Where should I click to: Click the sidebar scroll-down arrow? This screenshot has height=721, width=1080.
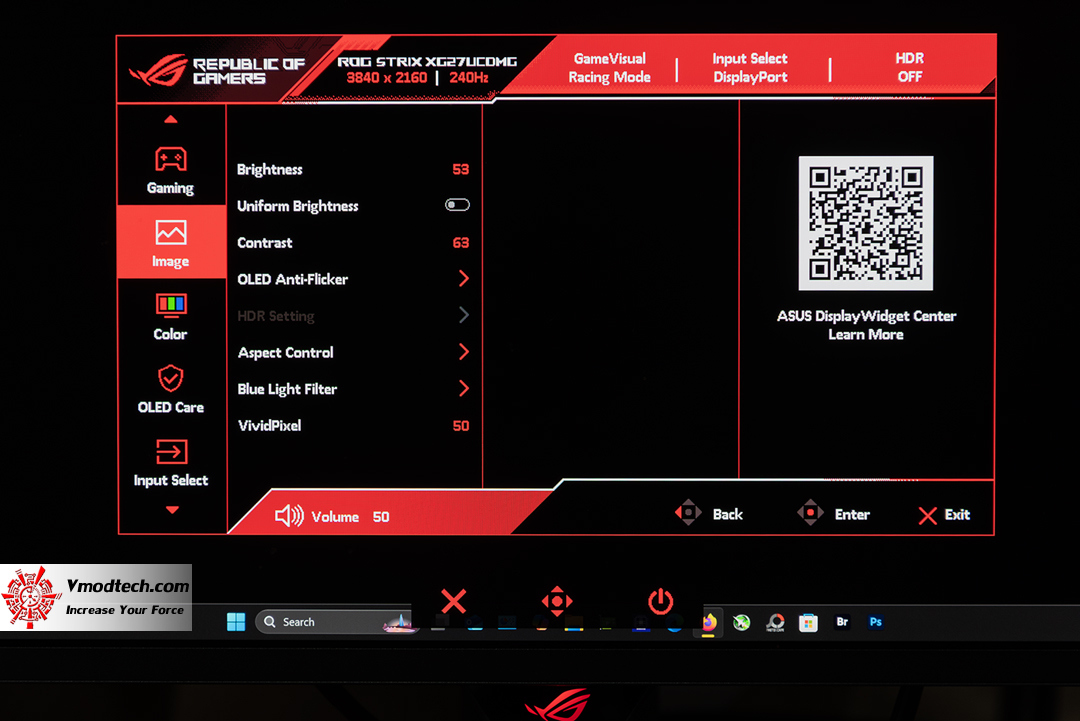172,510
